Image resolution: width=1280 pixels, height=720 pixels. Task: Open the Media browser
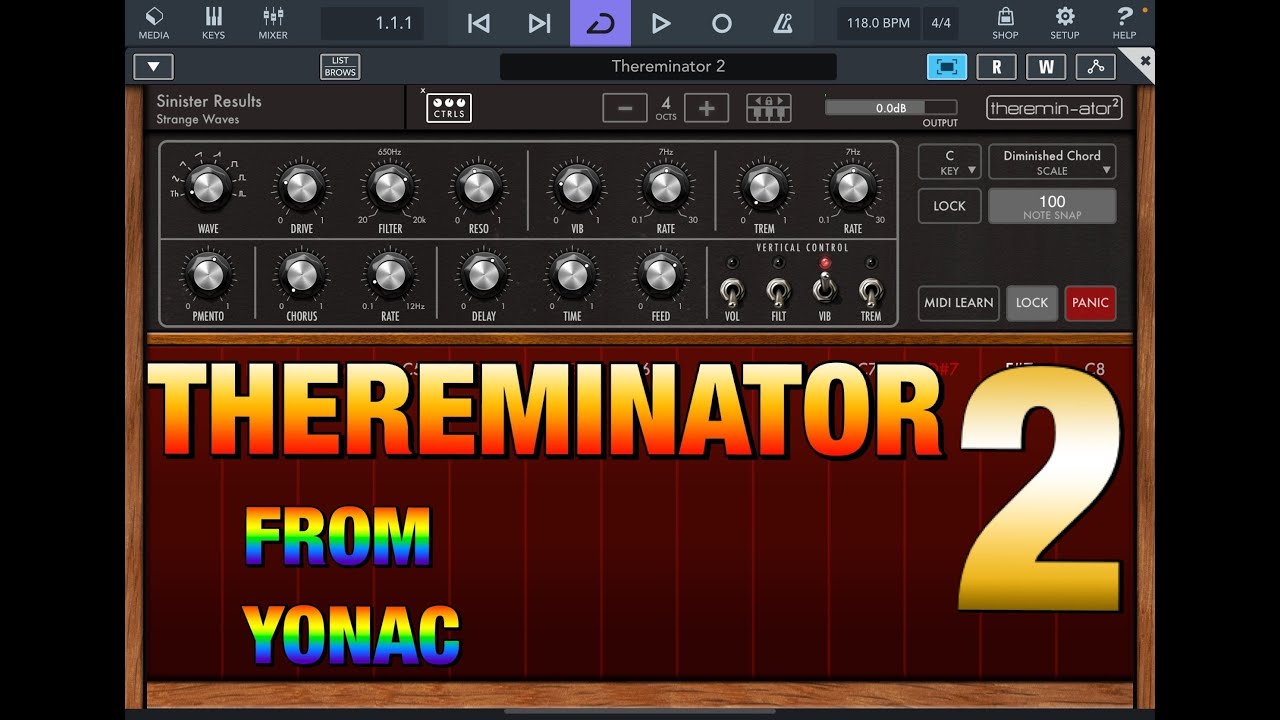[x=154, y=23]
